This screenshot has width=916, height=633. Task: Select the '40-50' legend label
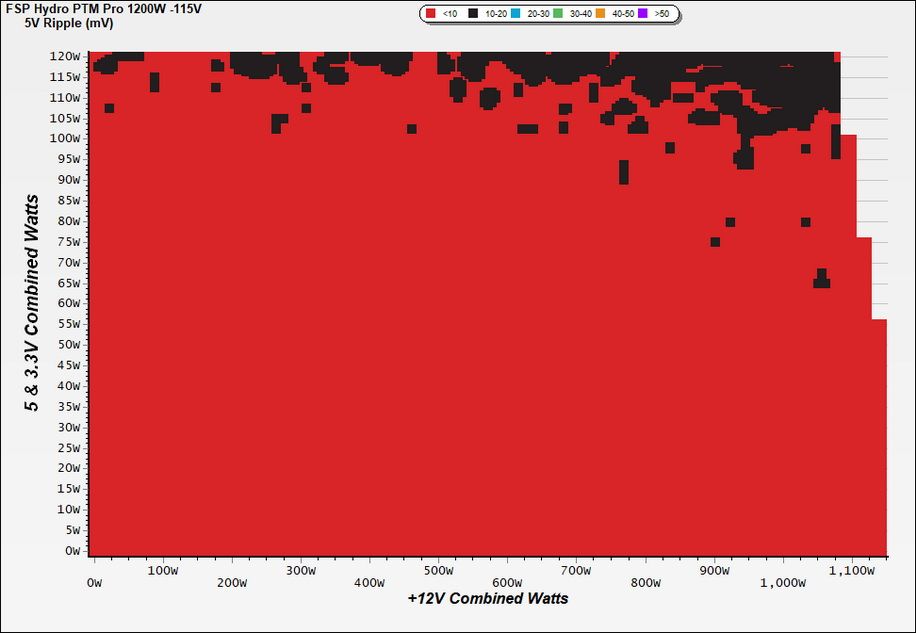click(x=623, y=13)
